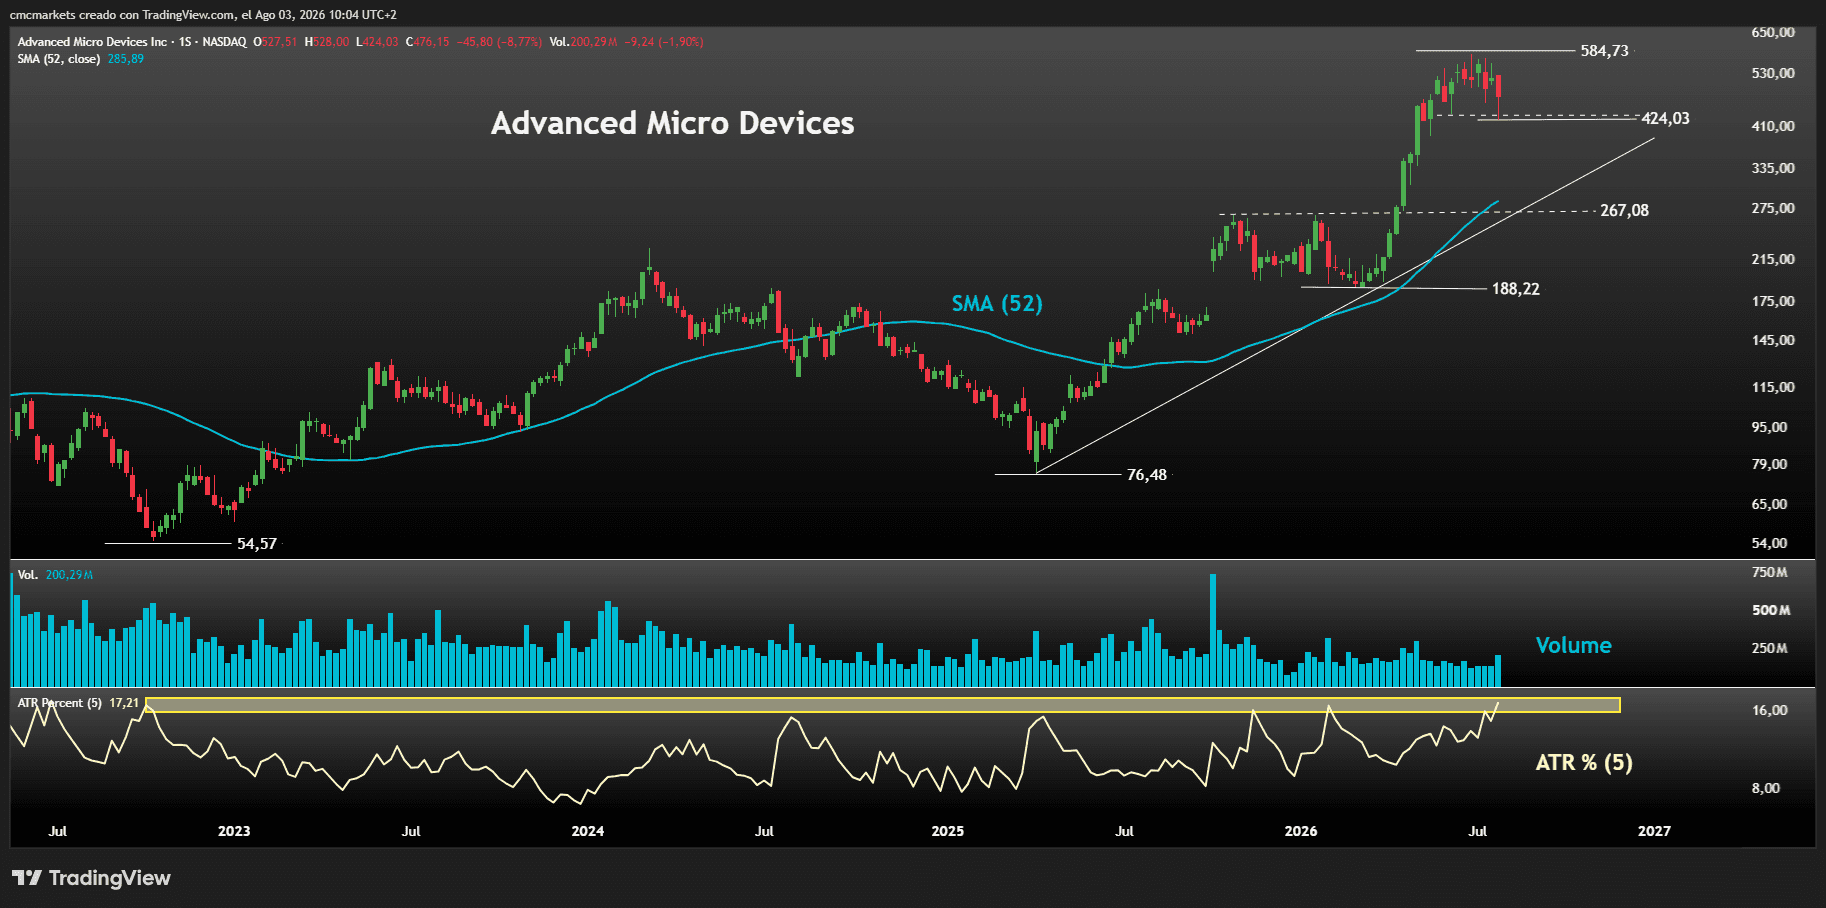The image size is (1826, 908).
Task: Click the "Vol. 200,29M" volume pane legend
Action: point(55,575)
